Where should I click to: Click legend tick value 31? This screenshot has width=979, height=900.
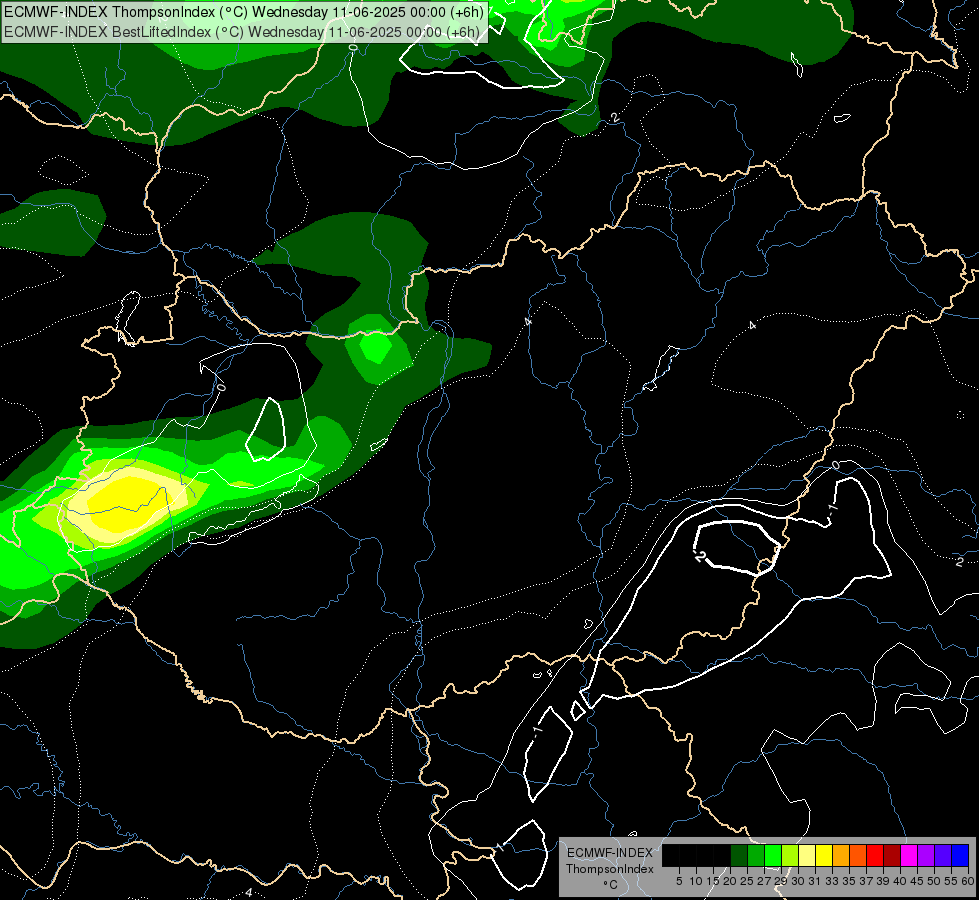coord(815,881)
